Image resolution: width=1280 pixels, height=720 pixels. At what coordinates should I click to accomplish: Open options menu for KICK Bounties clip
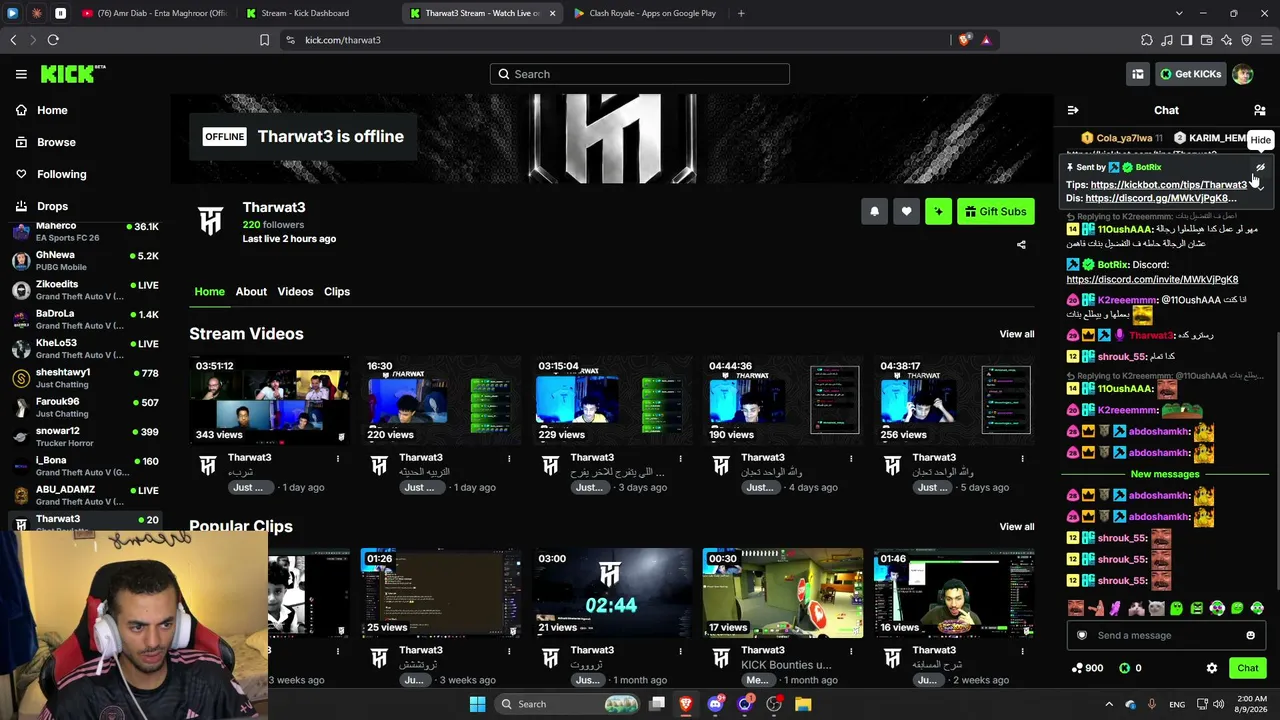[851, 651]
